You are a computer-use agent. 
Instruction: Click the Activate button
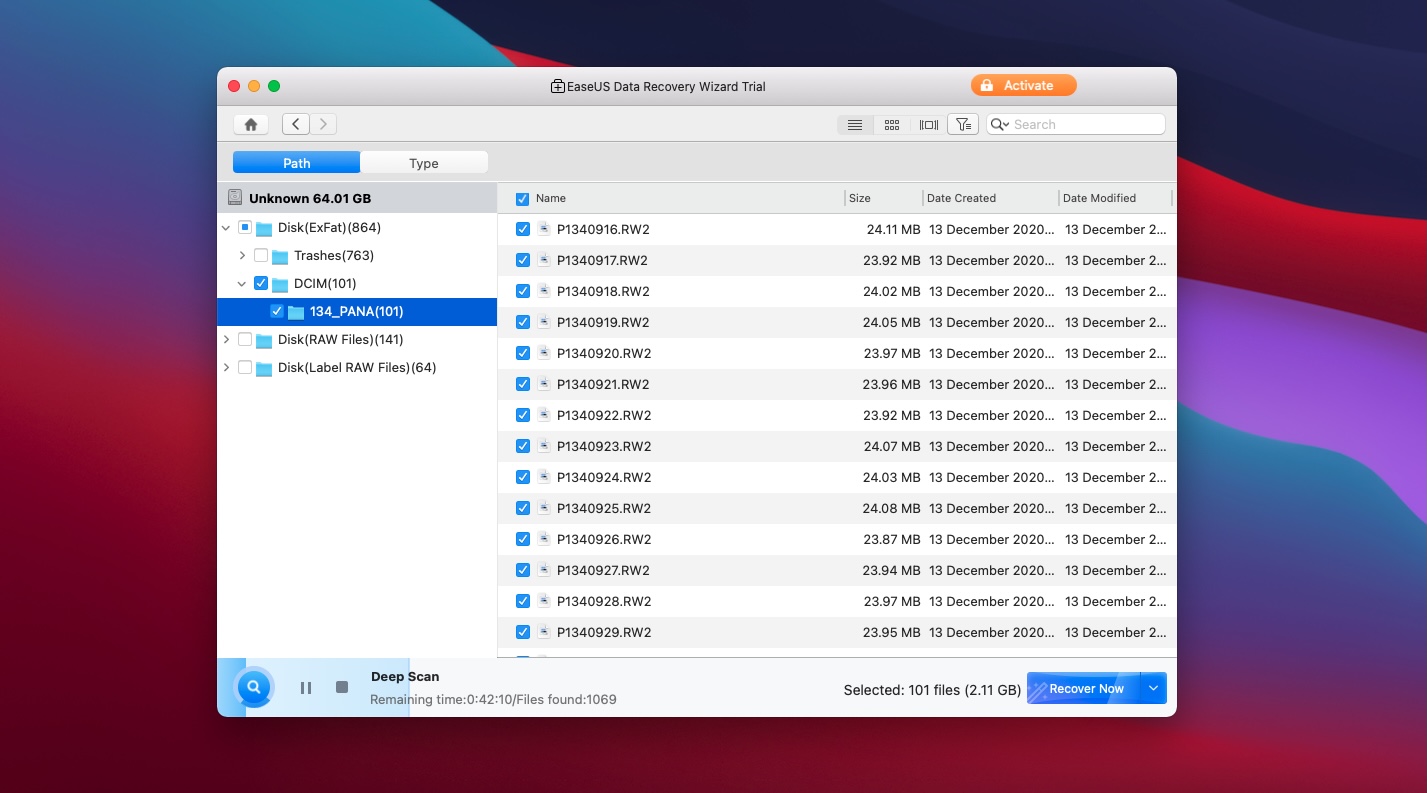coord(1023,86)
